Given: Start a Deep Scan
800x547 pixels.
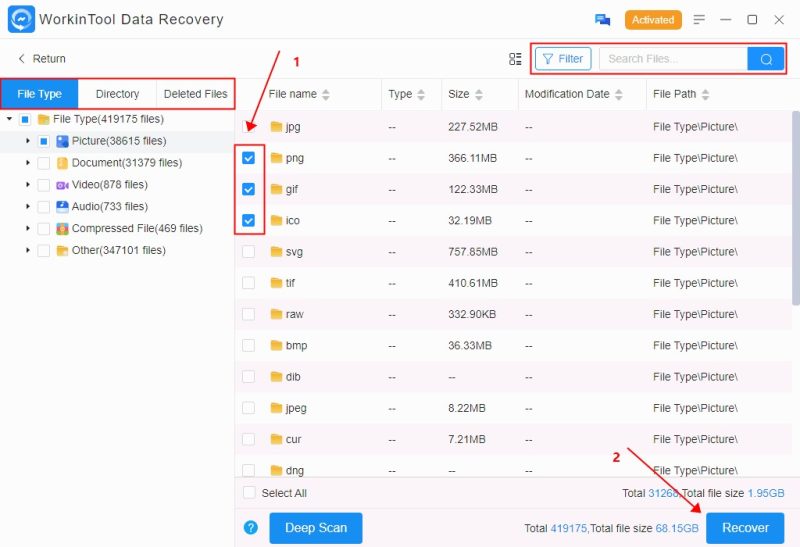Looking at the screenshot, I should coord(315,528).
